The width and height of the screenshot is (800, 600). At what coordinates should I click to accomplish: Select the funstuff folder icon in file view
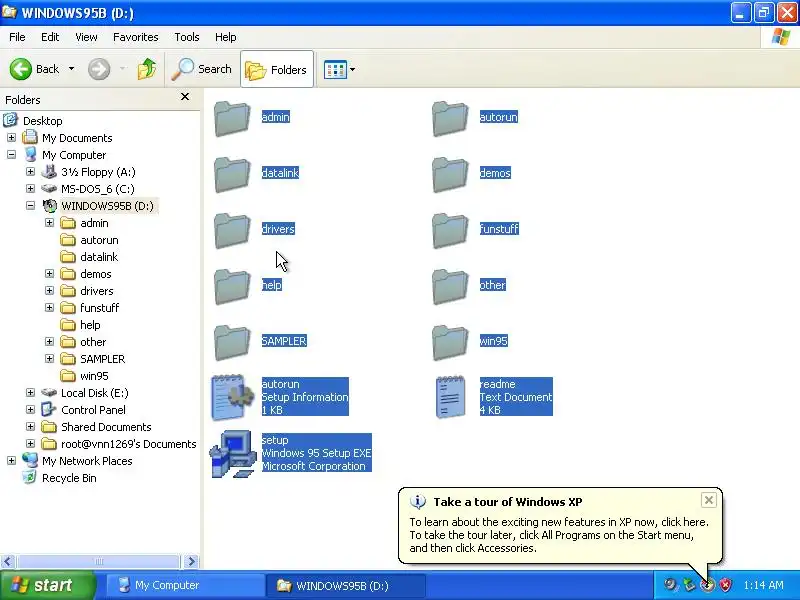pos(450,231)
